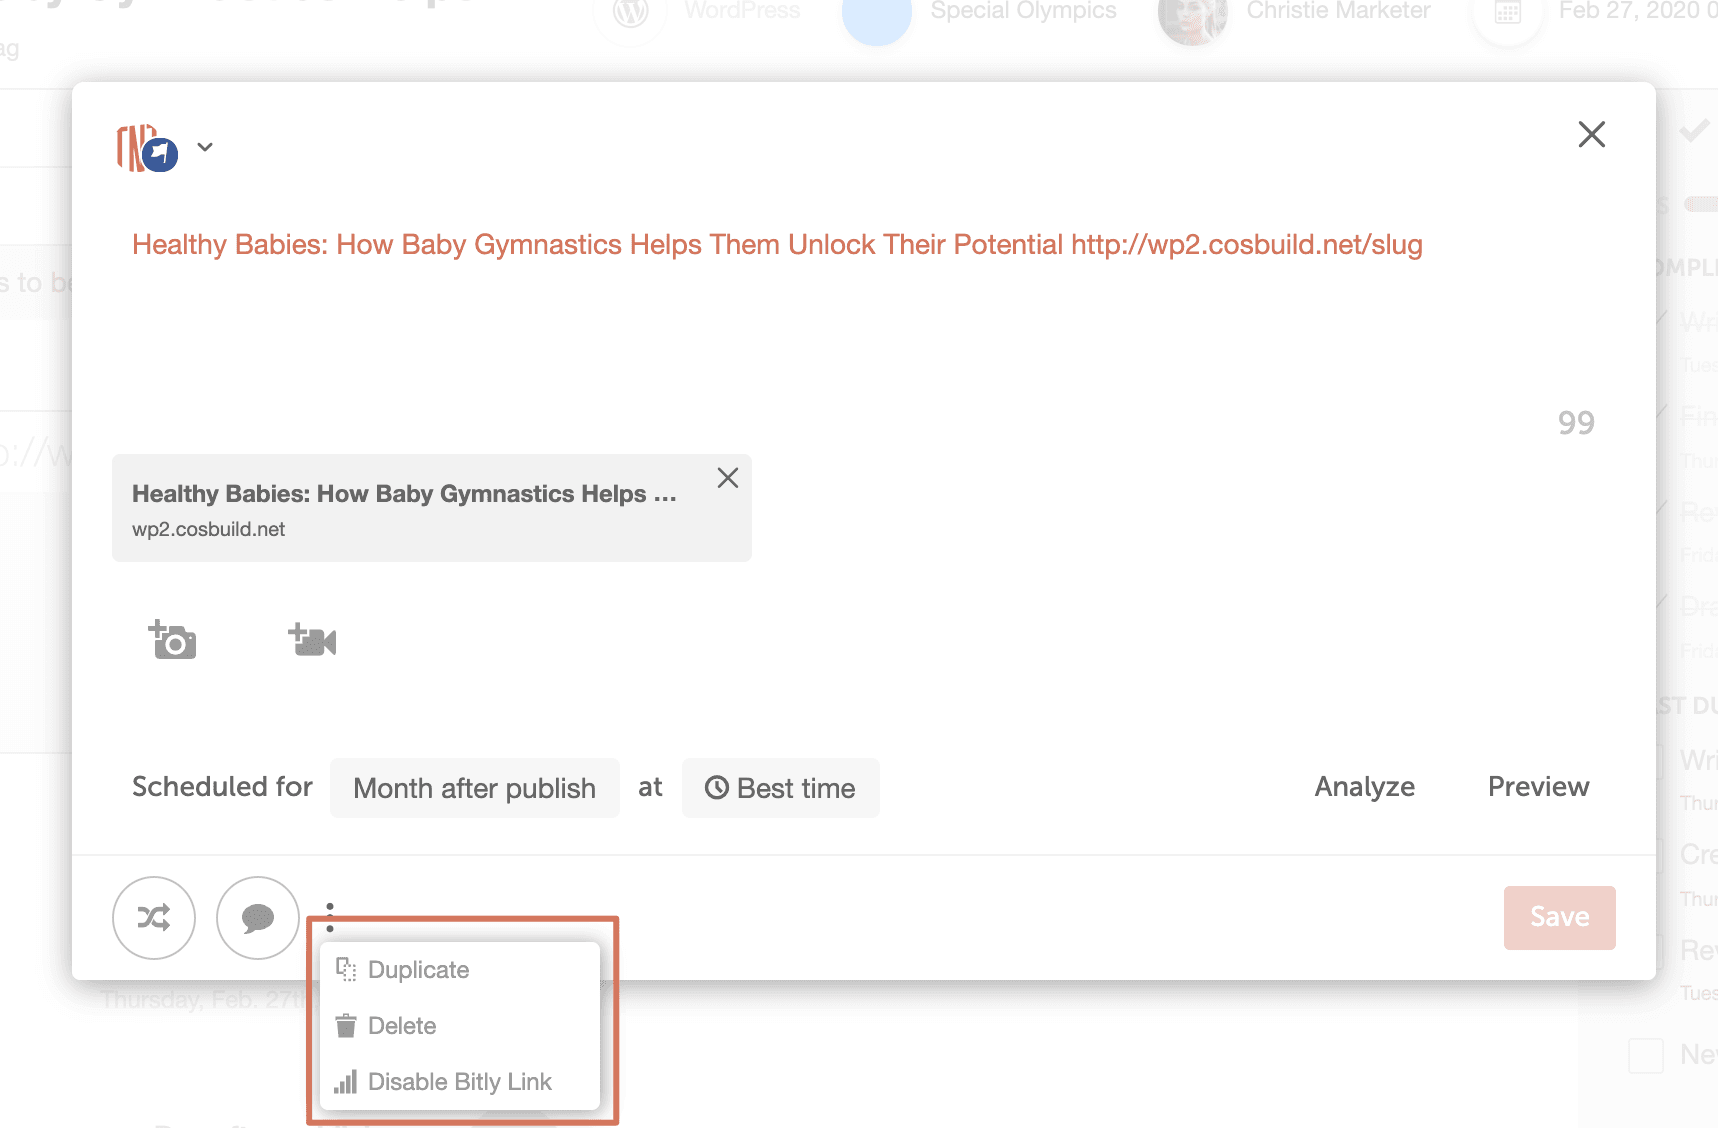
Task: Open the Best time selector
Action: [x=780, y=788]
